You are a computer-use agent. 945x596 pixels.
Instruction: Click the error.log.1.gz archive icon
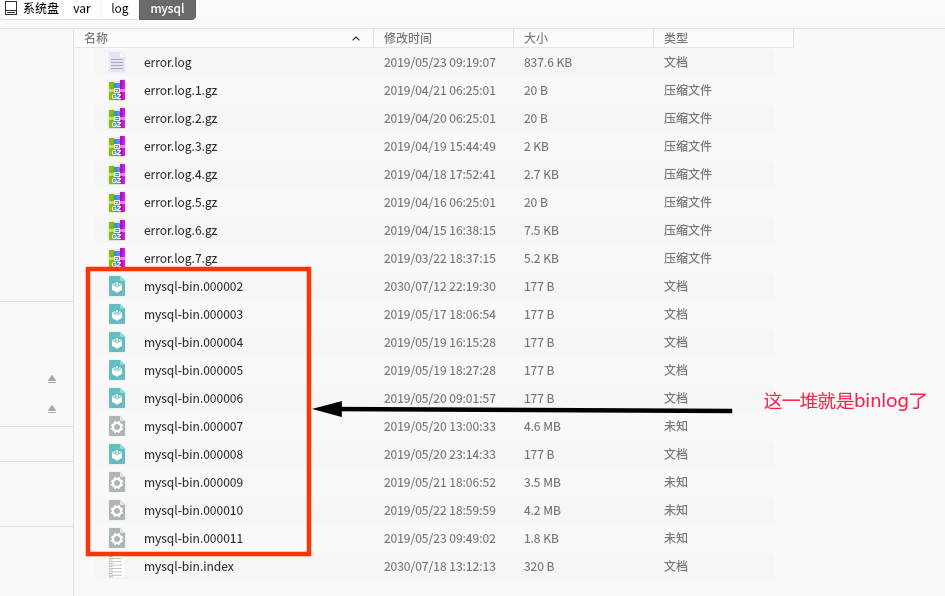(117, 90)
